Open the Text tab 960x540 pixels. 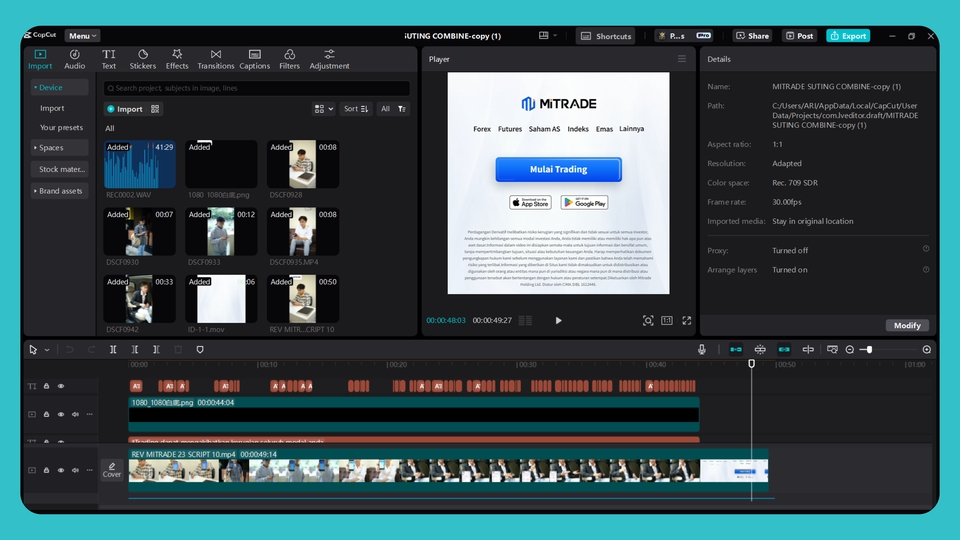[x=108, y=59]
